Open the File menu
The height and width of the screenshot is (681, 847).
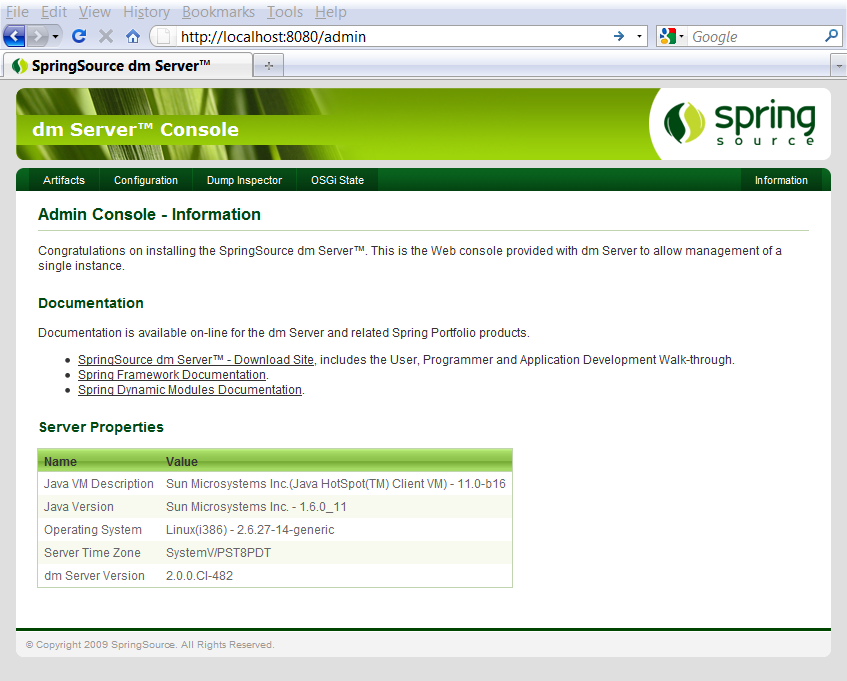(17, 12)
